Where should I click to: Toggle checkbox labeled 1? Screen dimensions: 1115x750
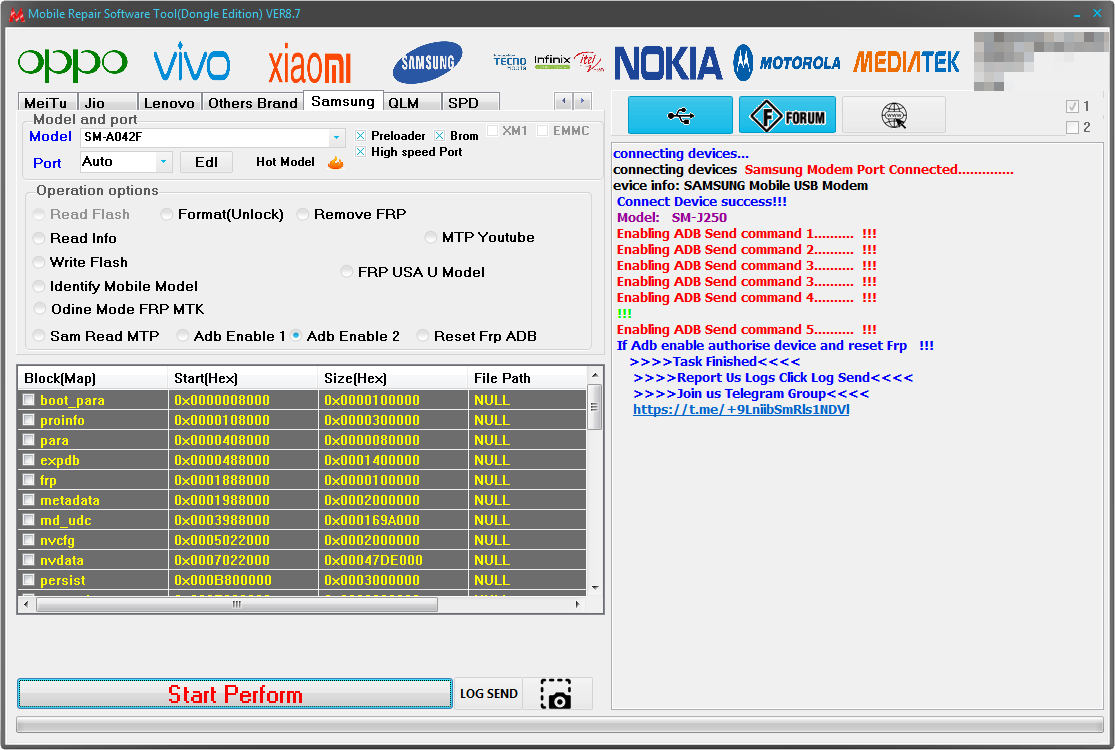[x=1072, y=107]
